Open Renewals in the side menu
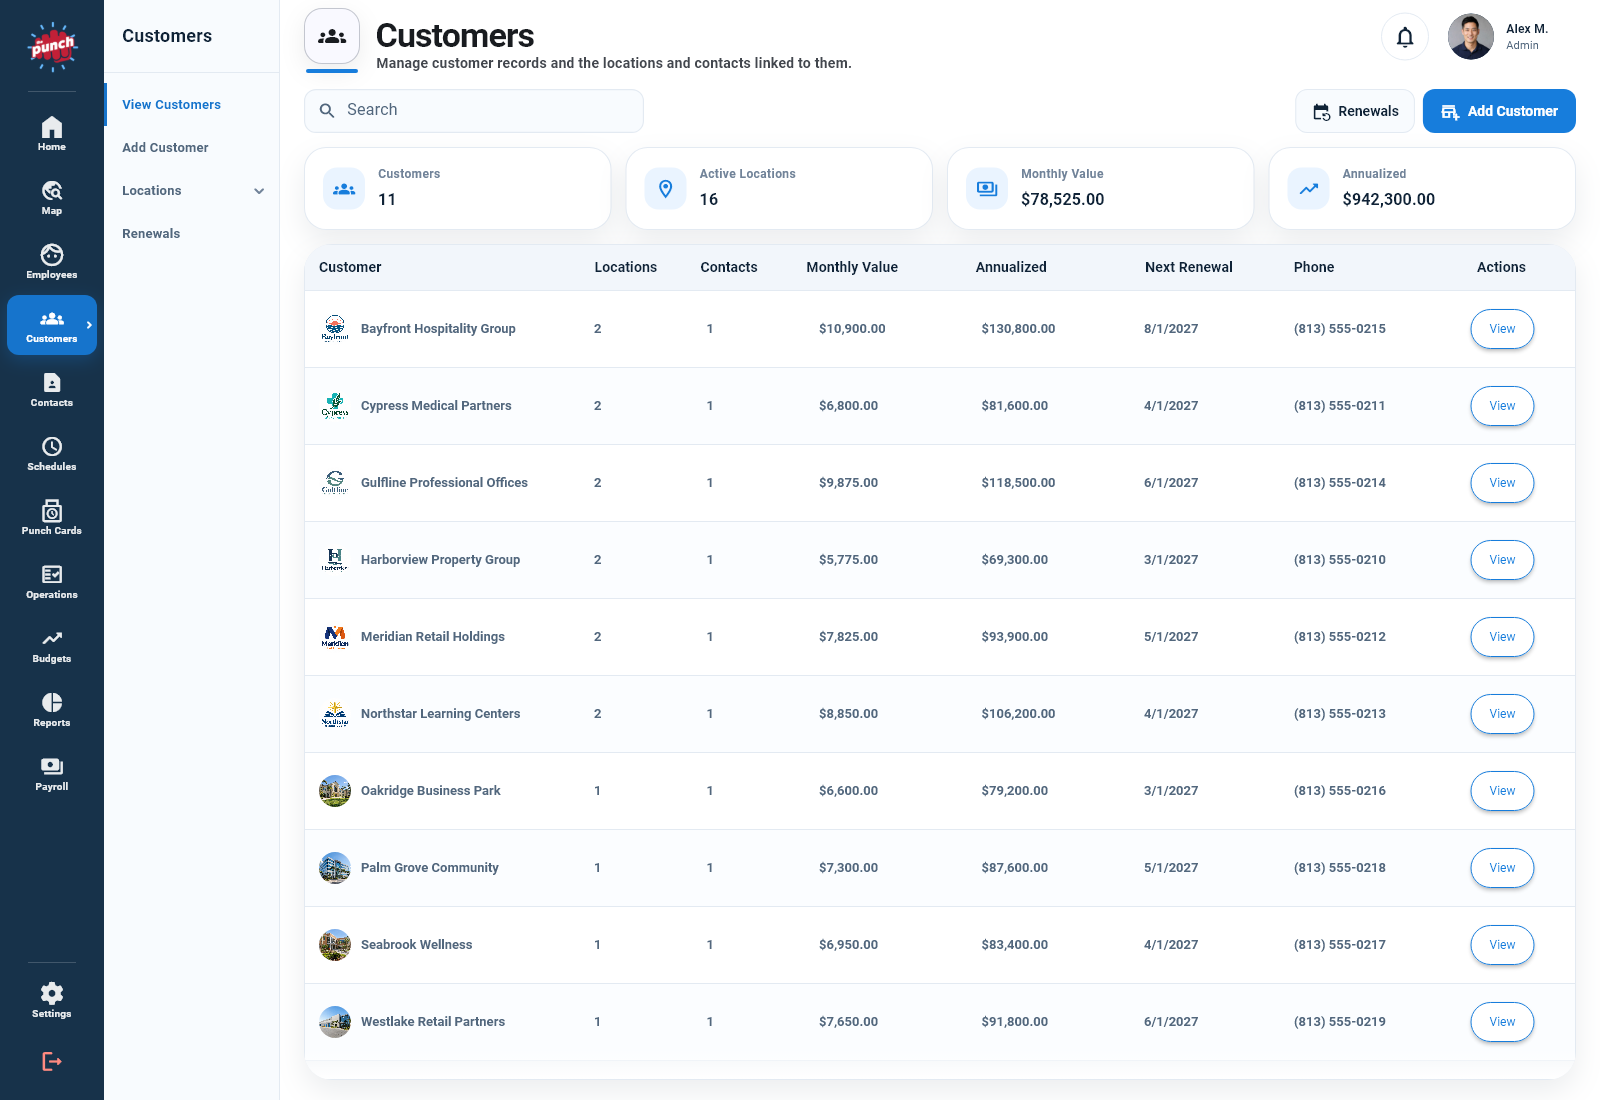The image size is (1600, 1100). pyautogui.click(x=151, y=234)
